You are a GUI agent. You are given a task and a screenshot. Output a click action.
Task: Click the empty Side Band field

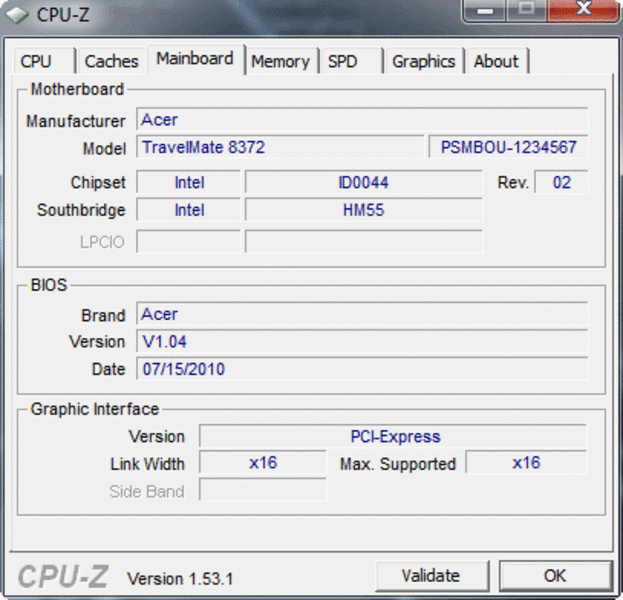[263, 490]
